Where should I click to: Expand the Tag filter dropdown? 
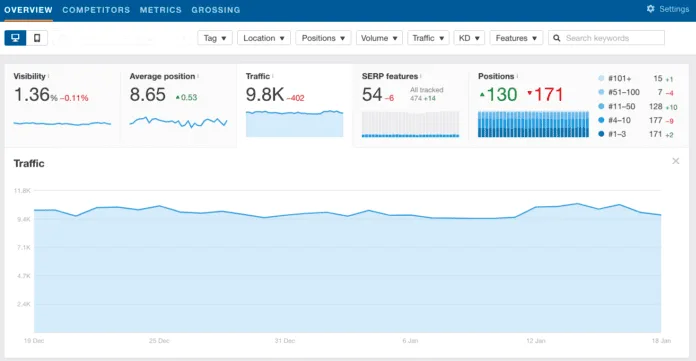[215, 38]
